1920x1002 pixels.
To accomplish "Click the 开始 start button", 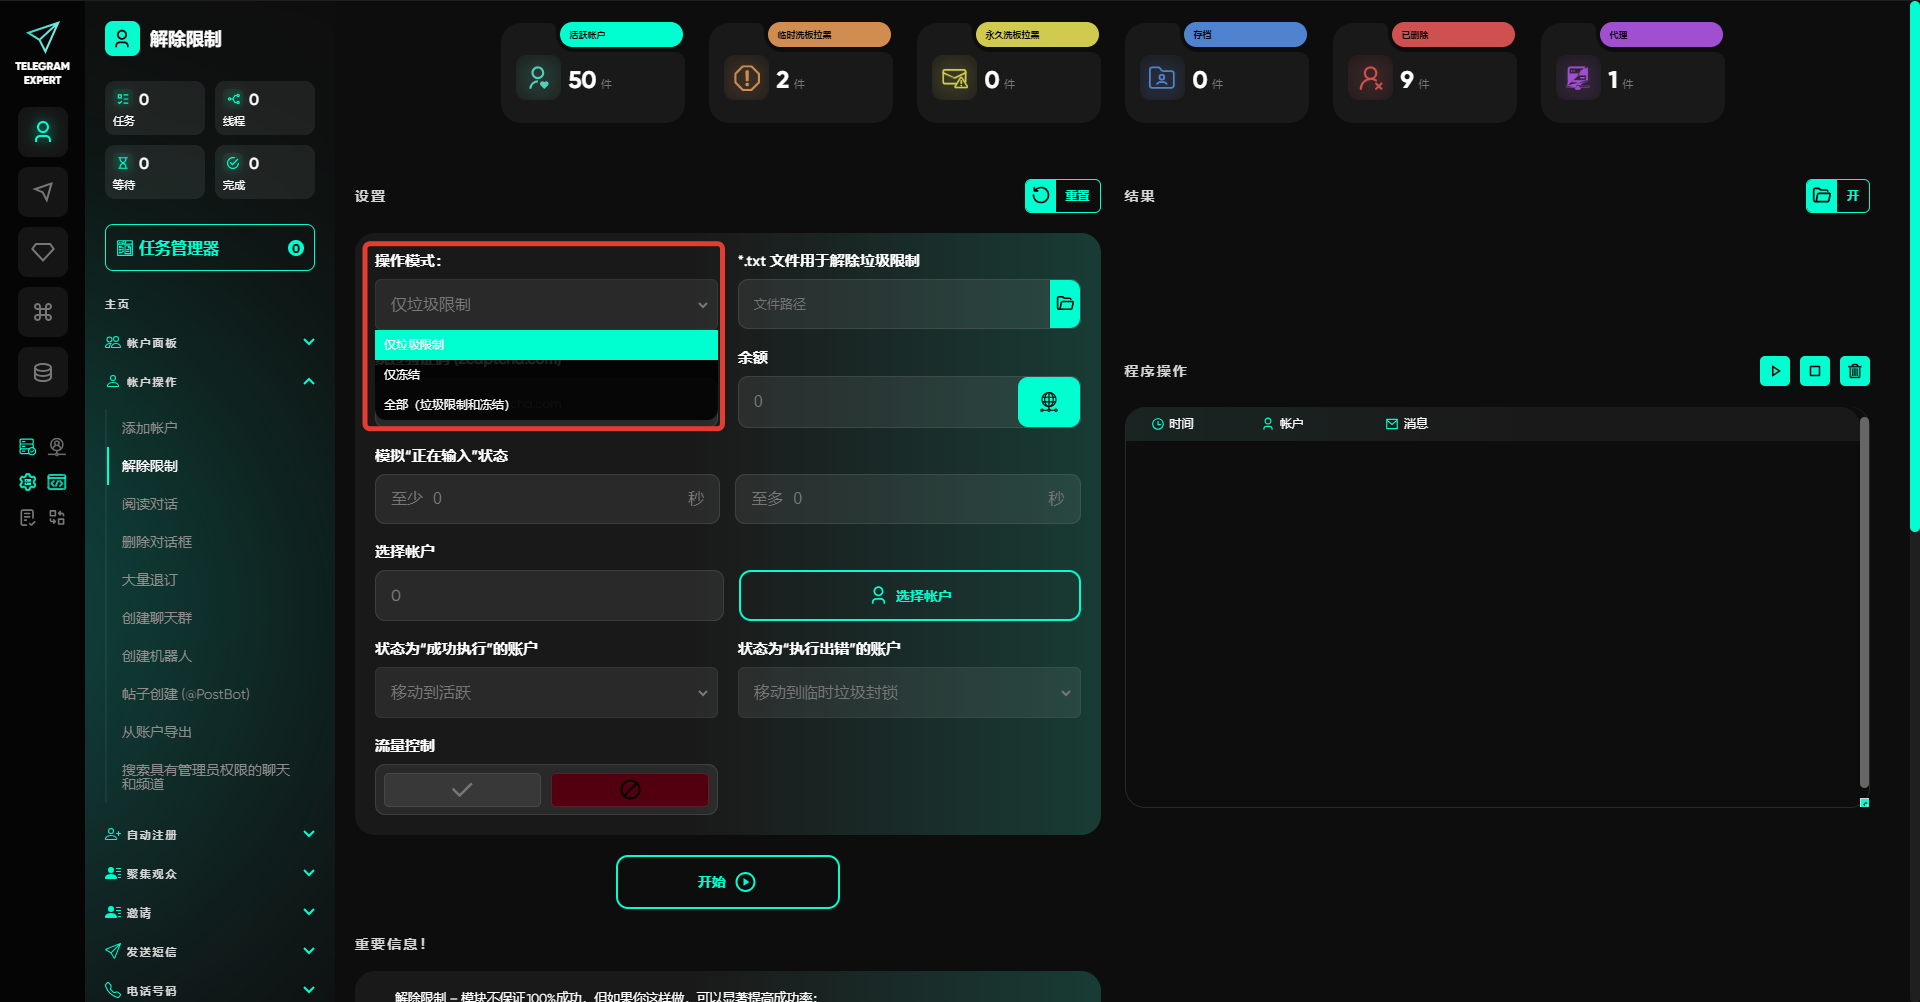I will (x=727, y=882).
